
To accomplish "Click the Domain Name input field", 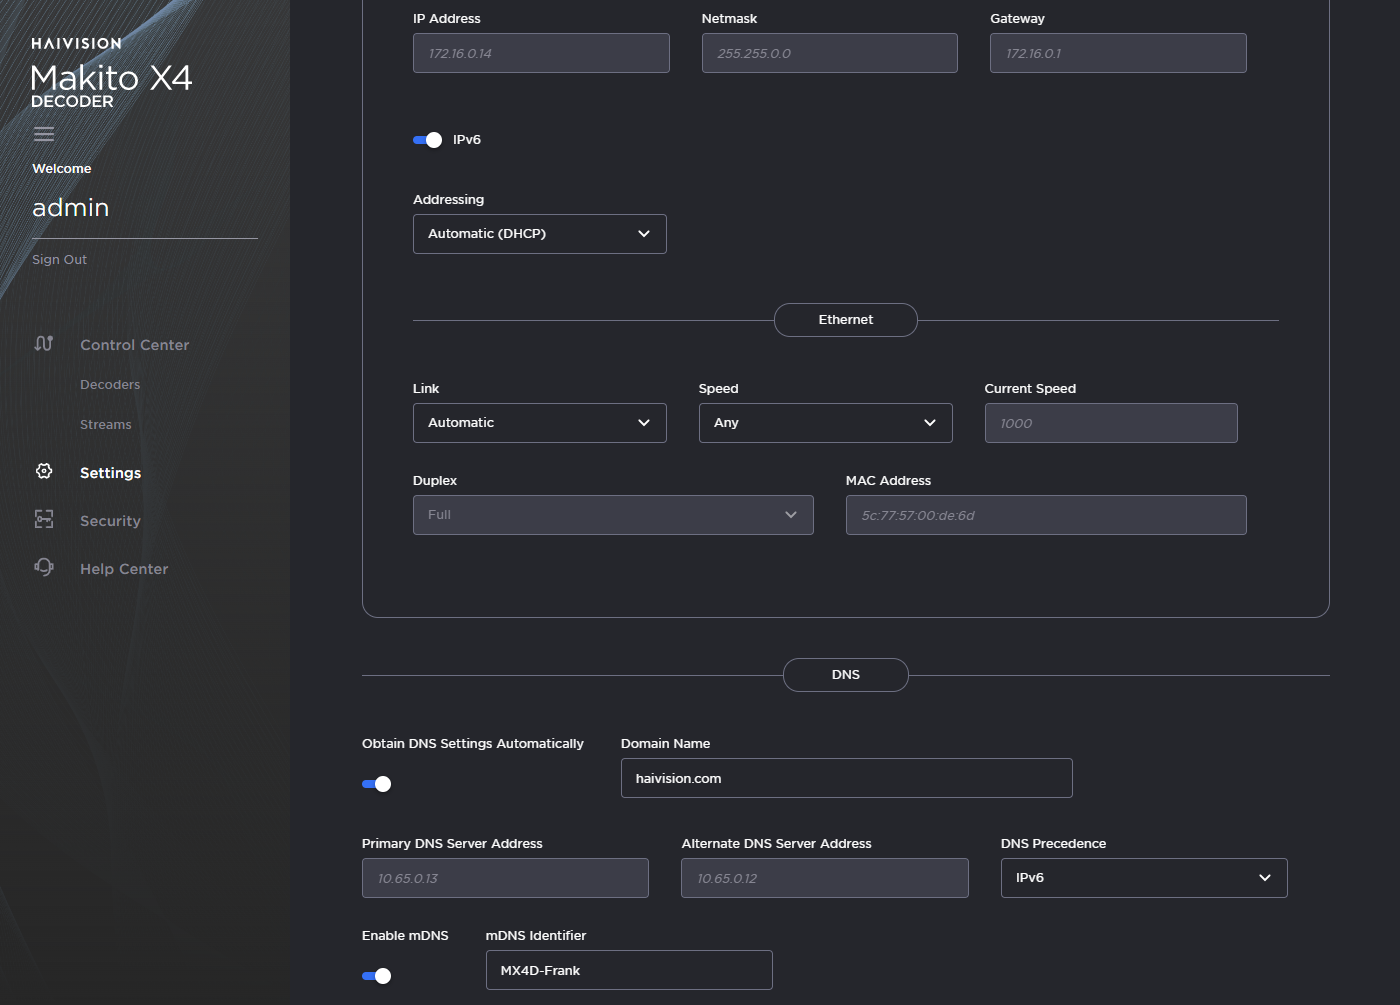I will (x=845, y=777).
